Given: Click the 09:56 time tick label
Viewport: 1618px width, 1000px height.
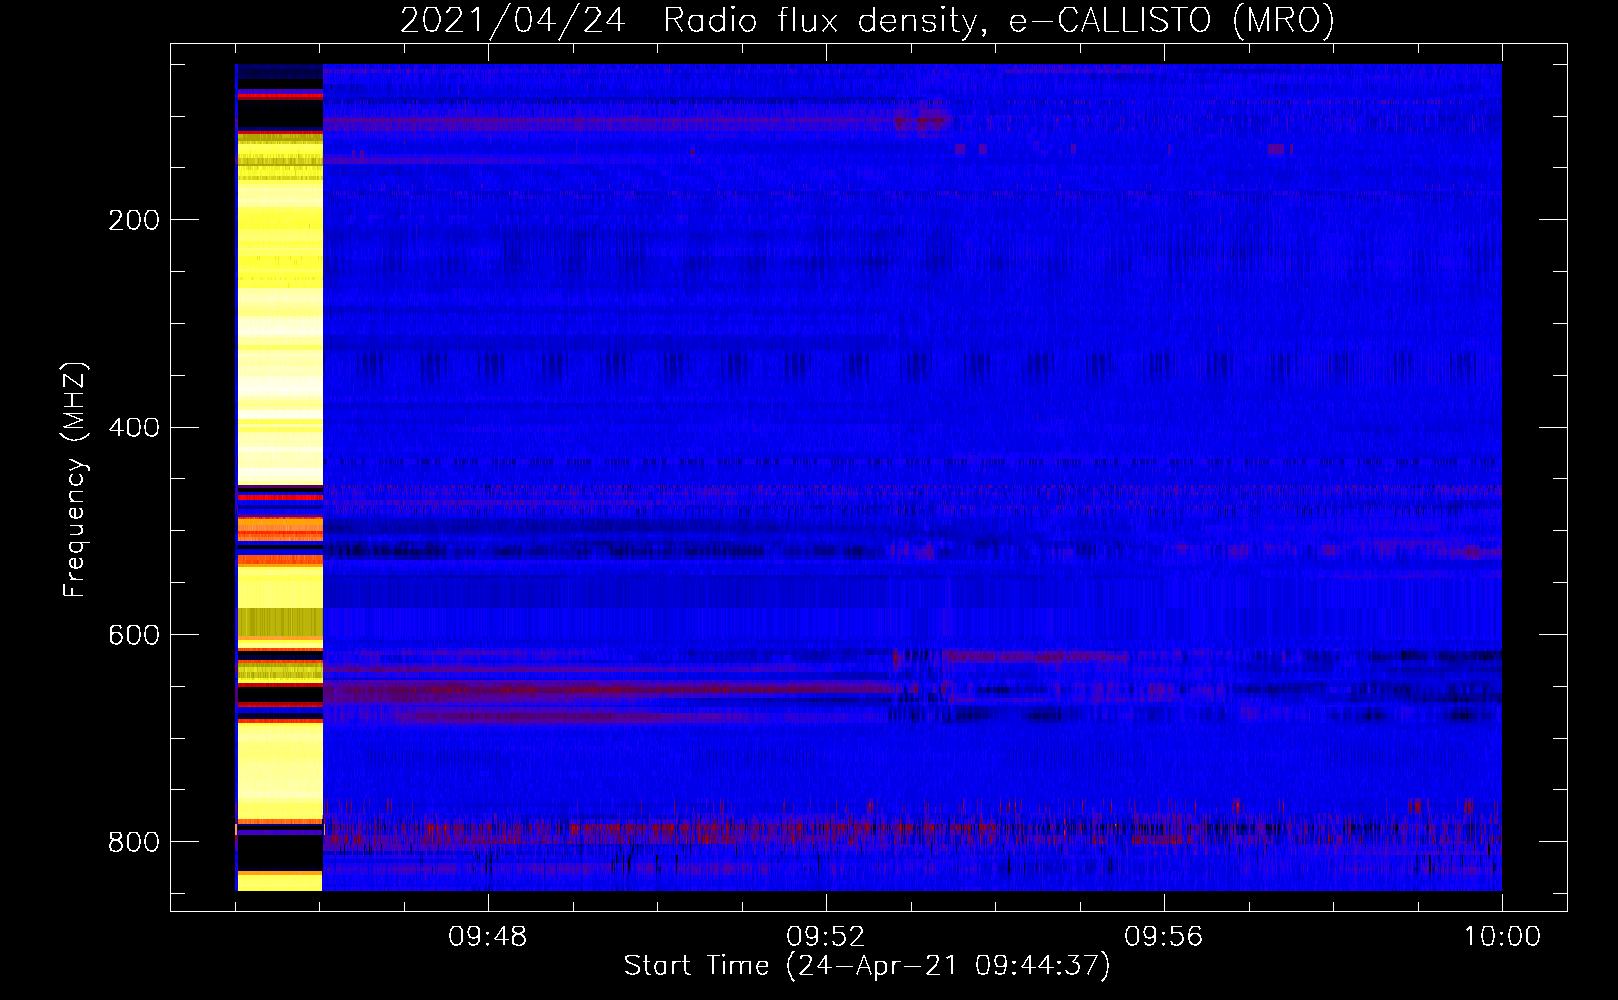Looking at the screenshot, I should tap(1163, 937).
